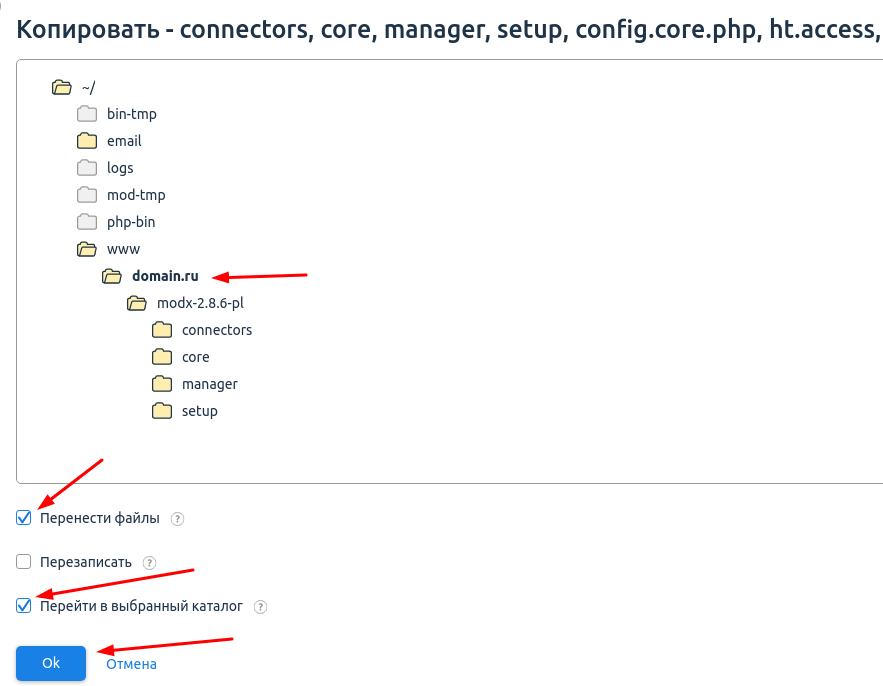The height and width of the screenshot is (686, 883).
Task: Toggle Перейти в выбранный каталог checkbox
Action: 24,606
